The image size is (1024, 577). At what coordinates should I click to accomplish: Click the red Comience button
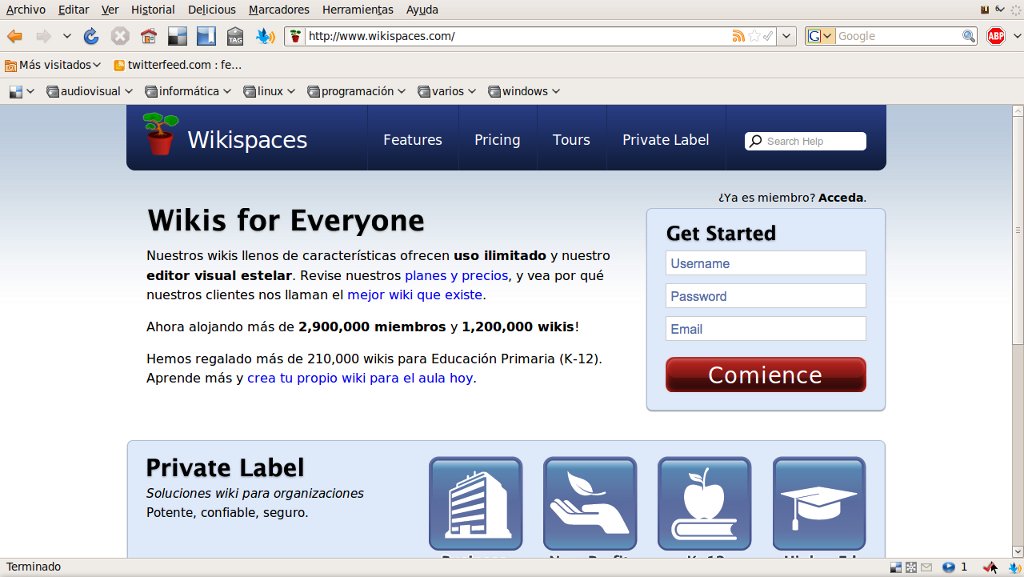[765, 375]
